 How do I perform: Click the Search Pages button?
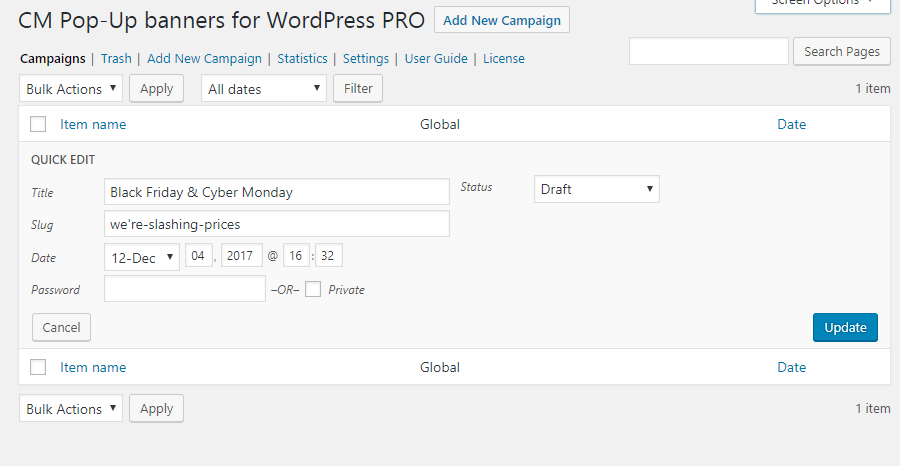pos(841,52)
